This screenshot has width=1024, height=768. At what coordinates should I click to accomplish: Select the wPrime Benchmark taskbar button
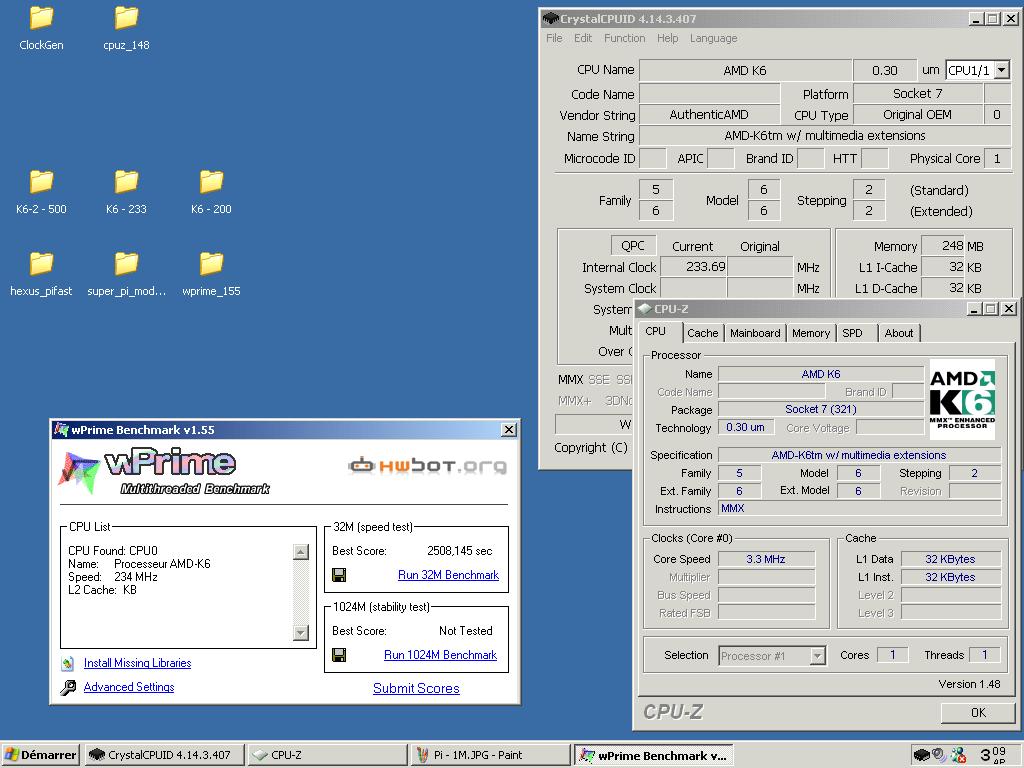[x=653, y=755]
